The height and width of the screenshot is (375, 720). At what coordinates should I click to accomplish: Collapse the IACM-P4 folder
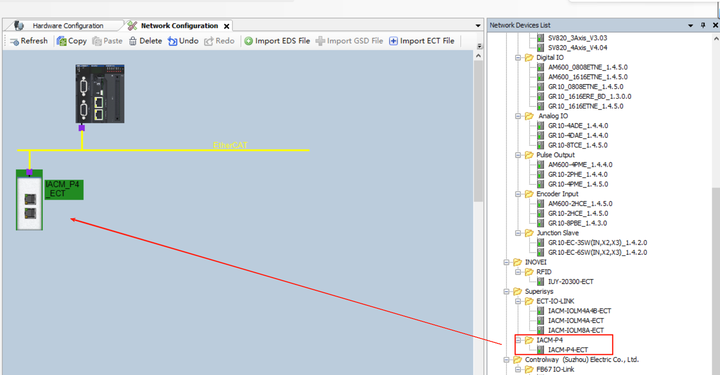point(518,340)
